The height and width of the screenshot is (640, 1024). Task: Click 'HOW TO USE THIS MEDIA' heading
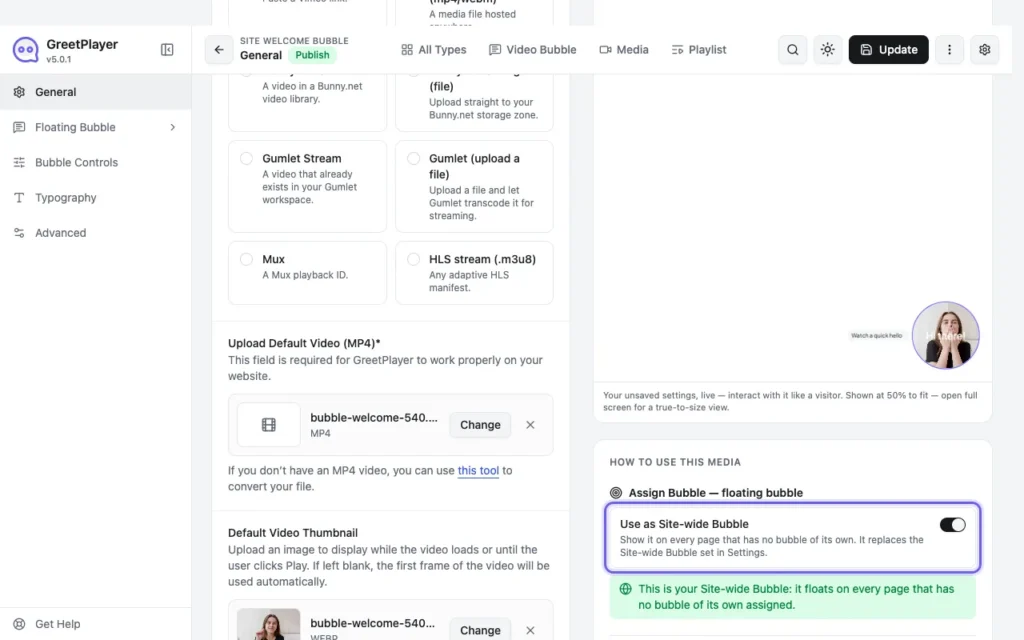pyautogui.click(x=675, y=462)
